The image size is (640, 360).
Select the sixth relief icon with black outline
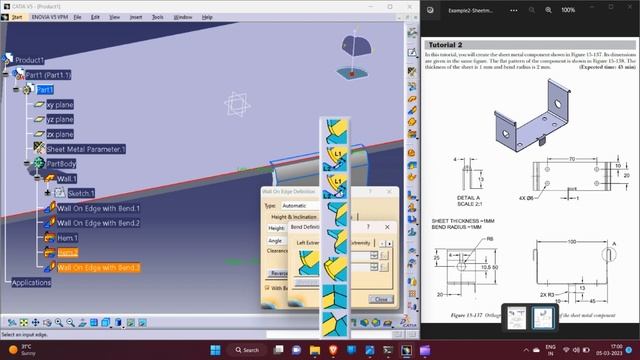[x=335, y=269]
